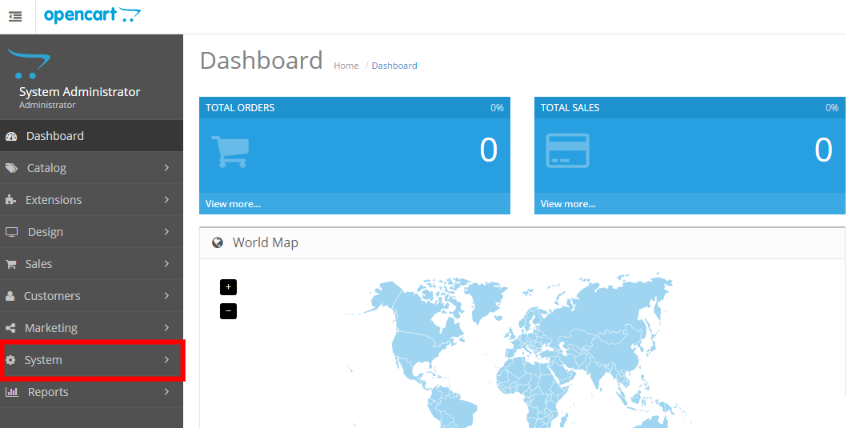Click the Extensions puzzle piece icon
The width and height of the screenshot is (846, 428).
11,200
